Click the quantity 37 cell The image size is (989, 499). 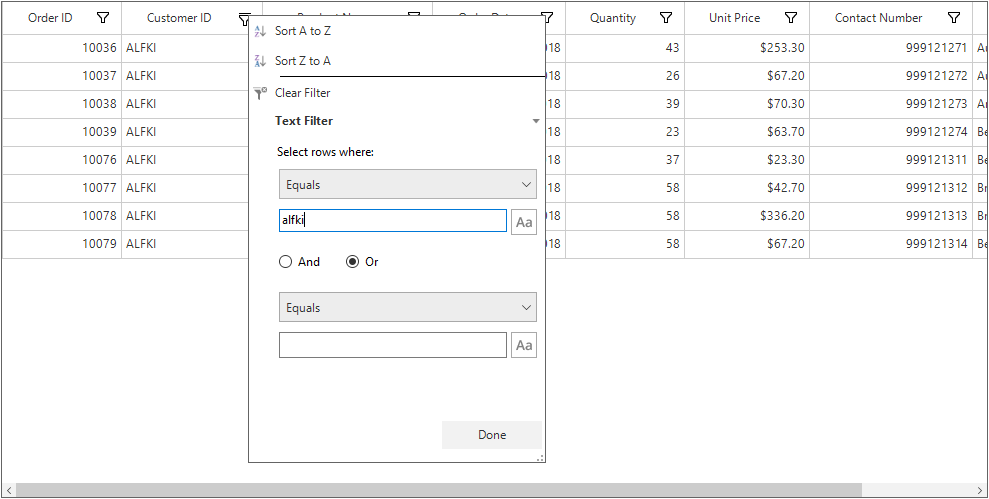coord(625,160)
